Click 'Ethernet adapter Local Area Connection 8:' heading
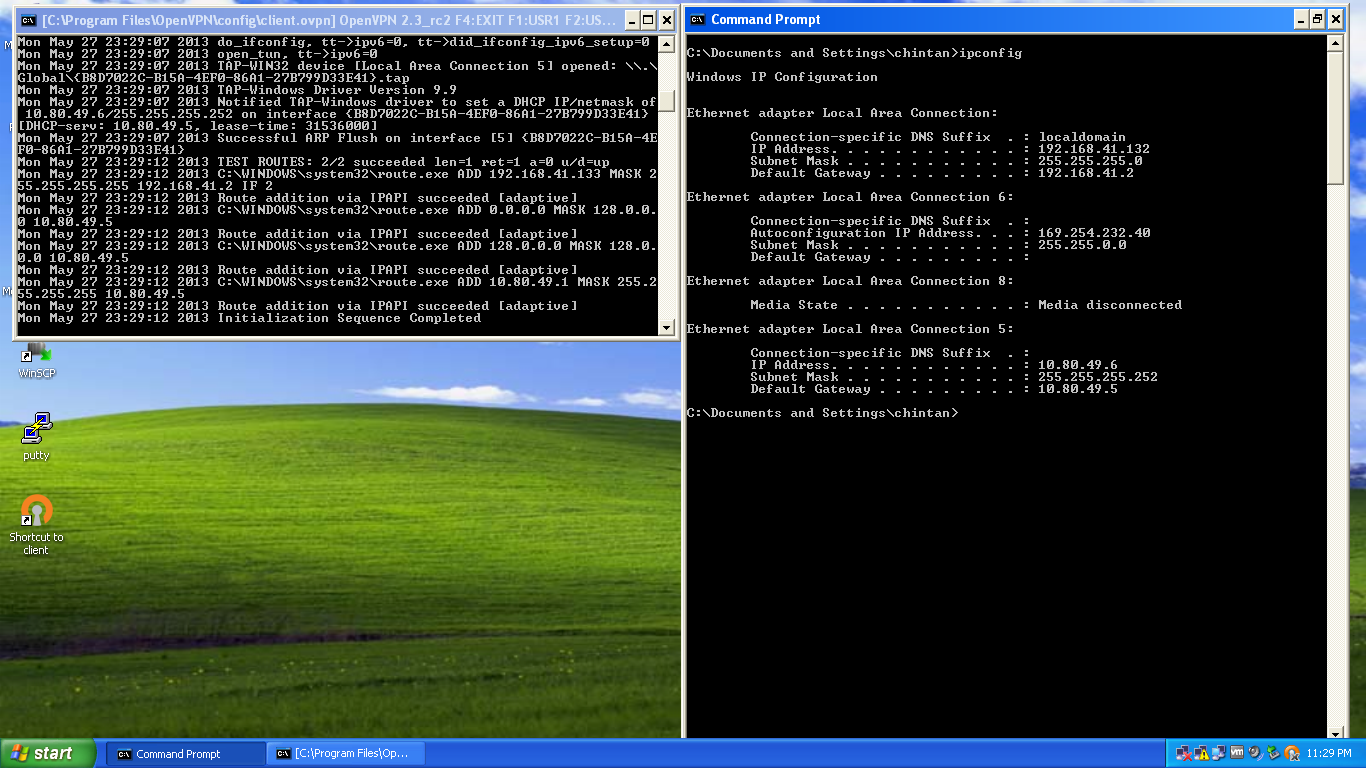This screenshot has height=768, width=1366. pyautogui.click(x=850, y=281)
